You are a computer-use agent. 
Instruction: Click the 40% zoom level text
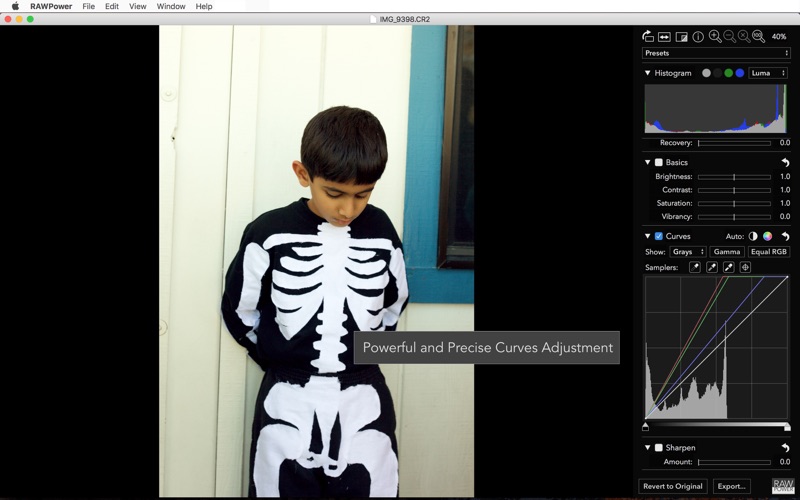coord(779,37)
